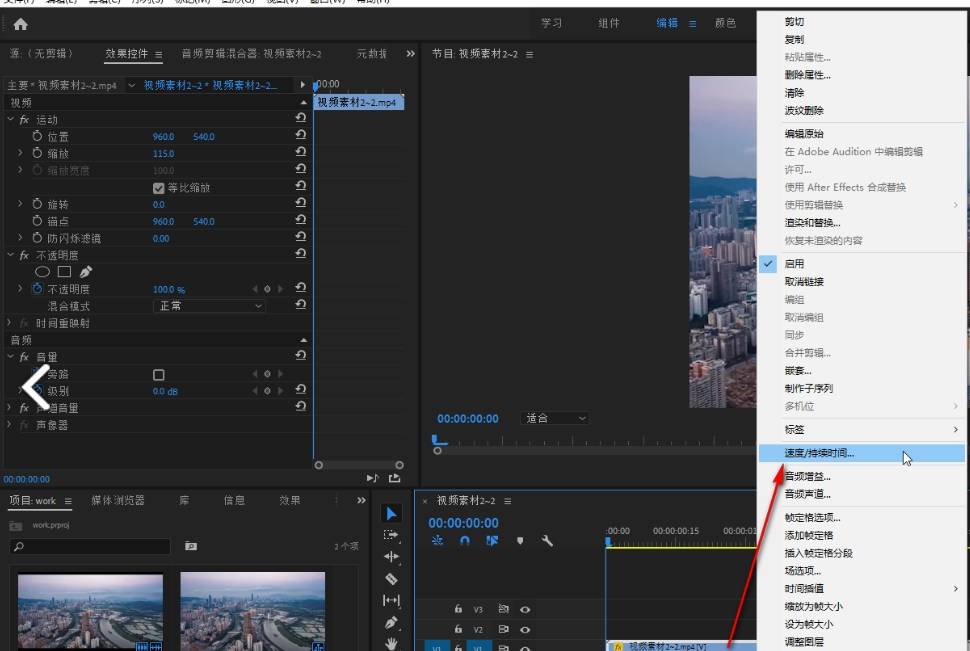The width and height of the screenshot is (970, 651).
Task: Open the 标签 submenu
Action: 862,429
